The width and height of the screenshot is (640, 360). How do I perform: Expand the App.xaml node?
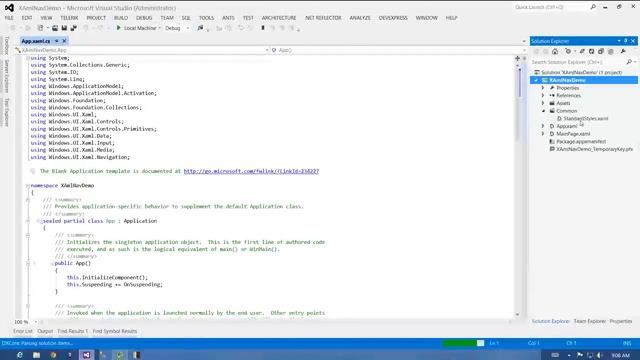click(x=543, y=126)
